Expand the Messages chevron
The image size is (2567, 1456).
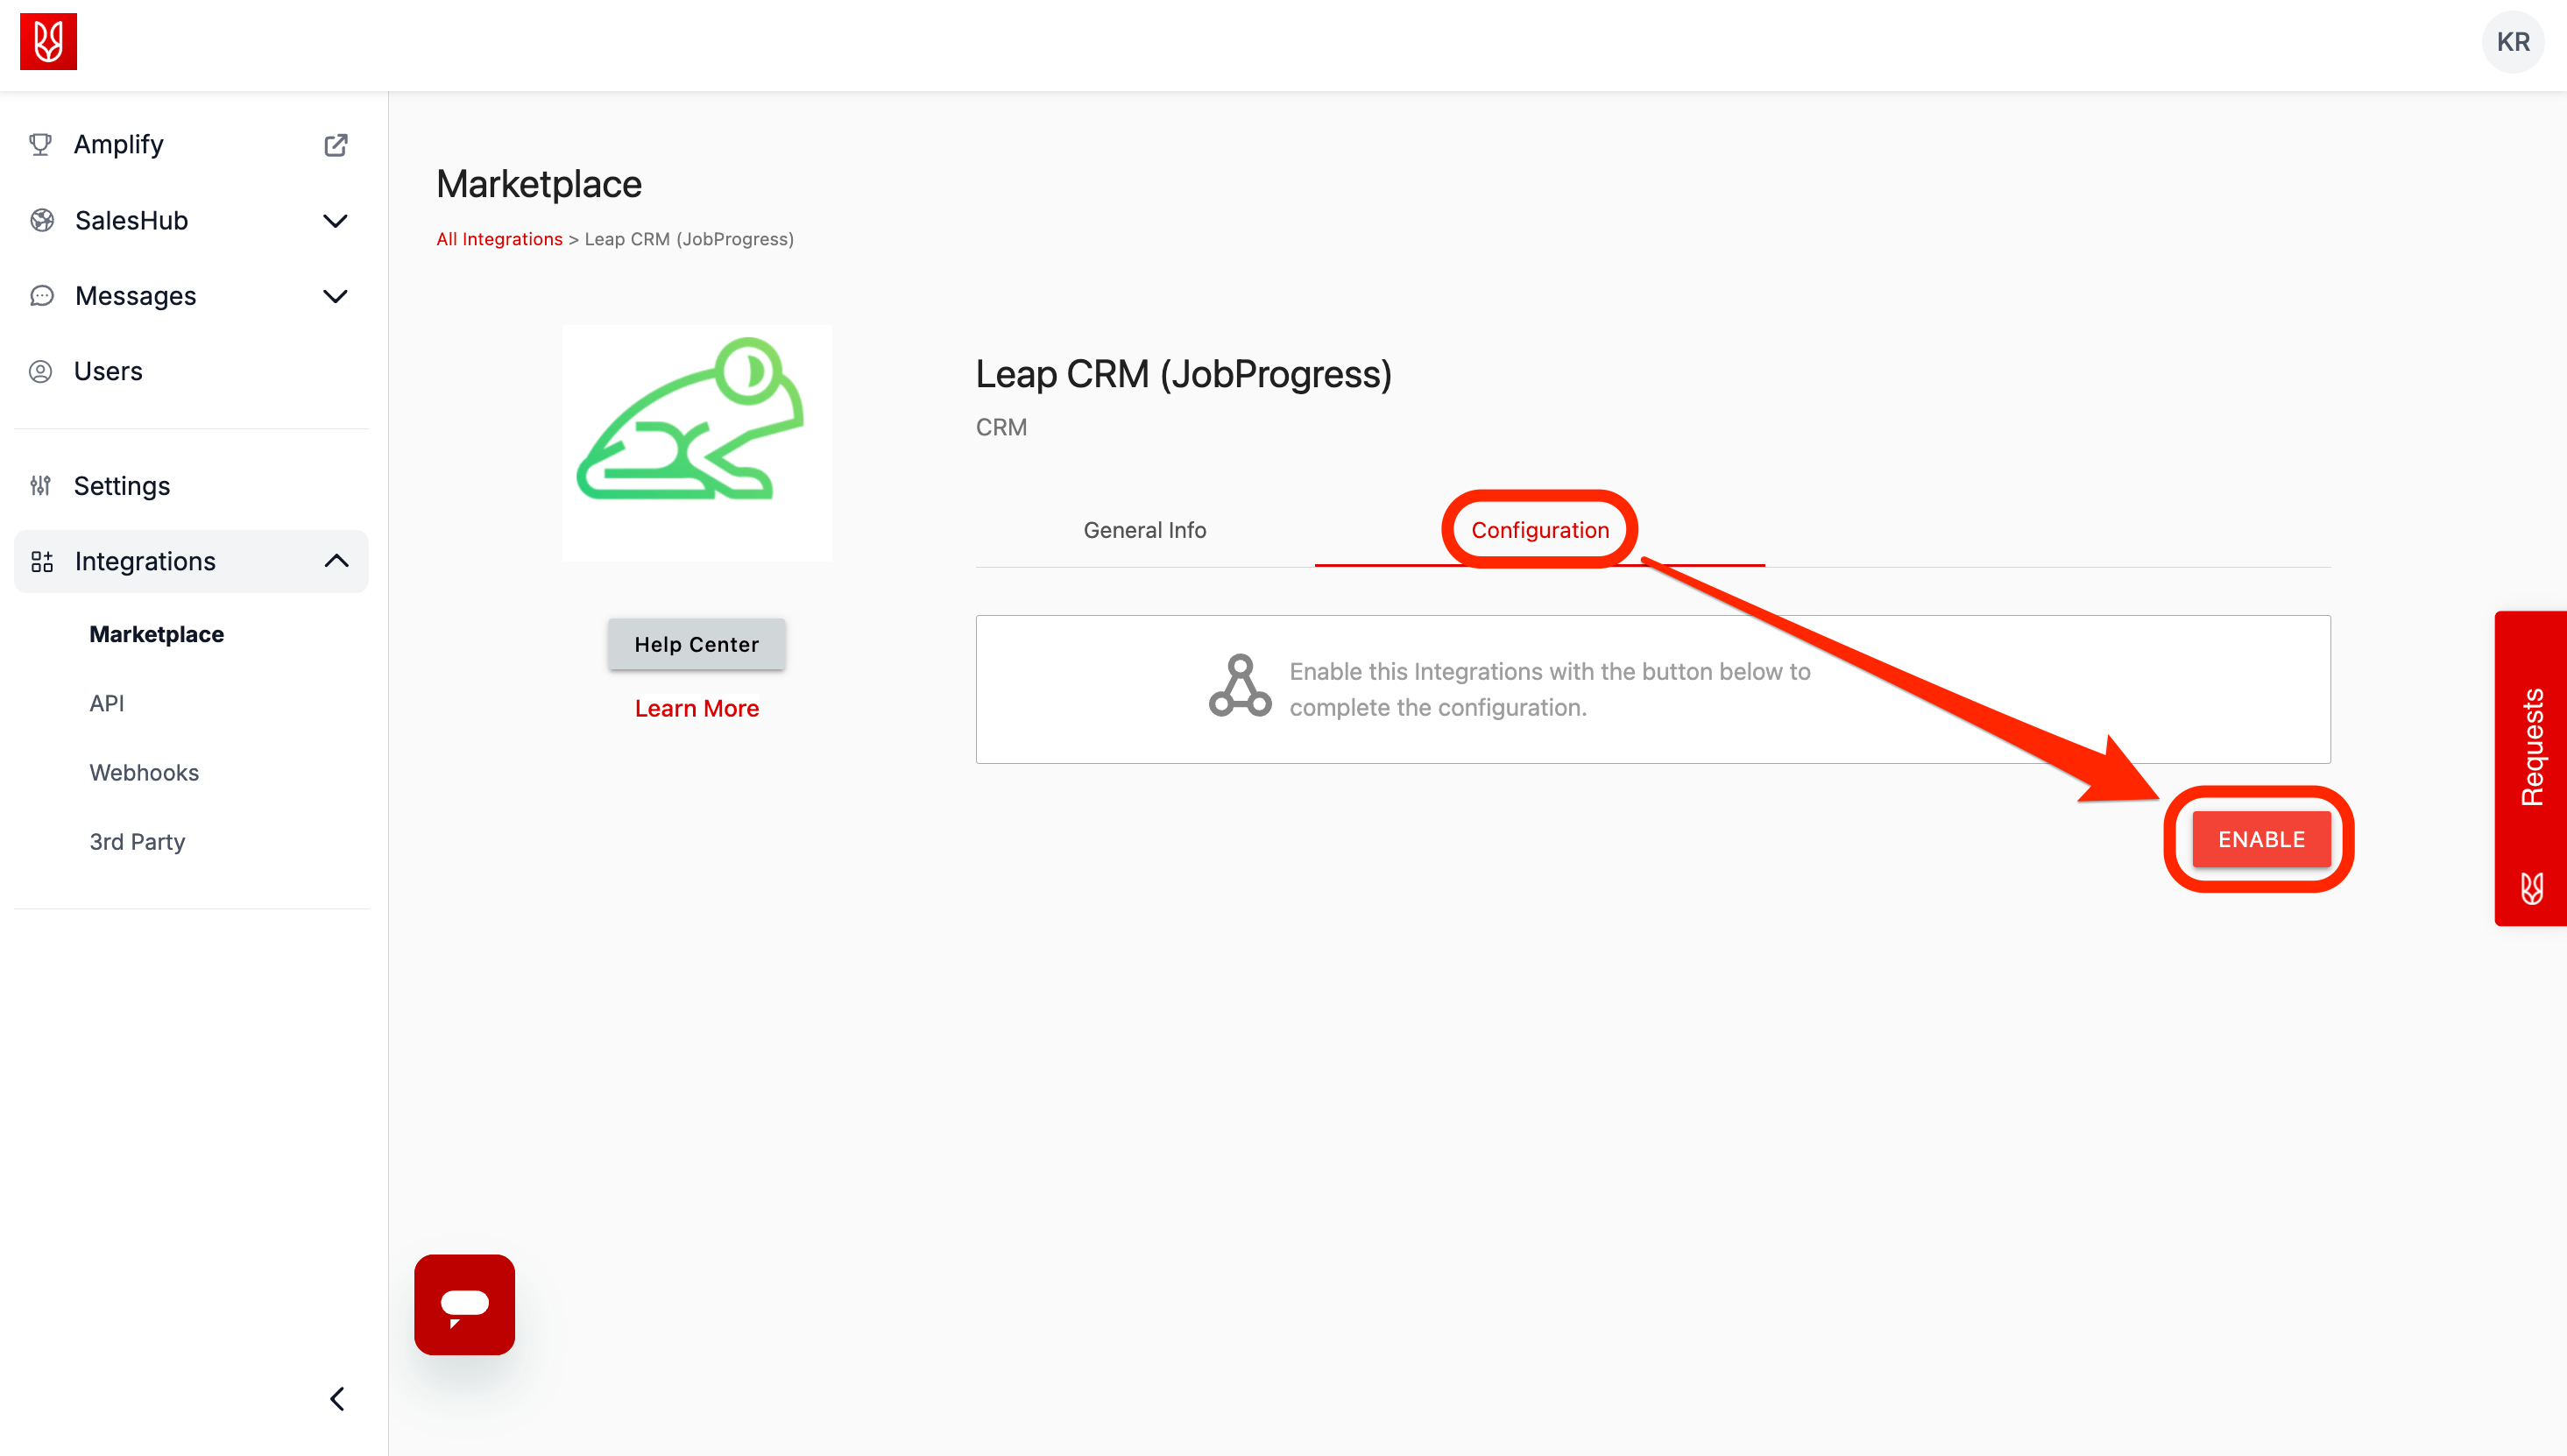[336, 297]
